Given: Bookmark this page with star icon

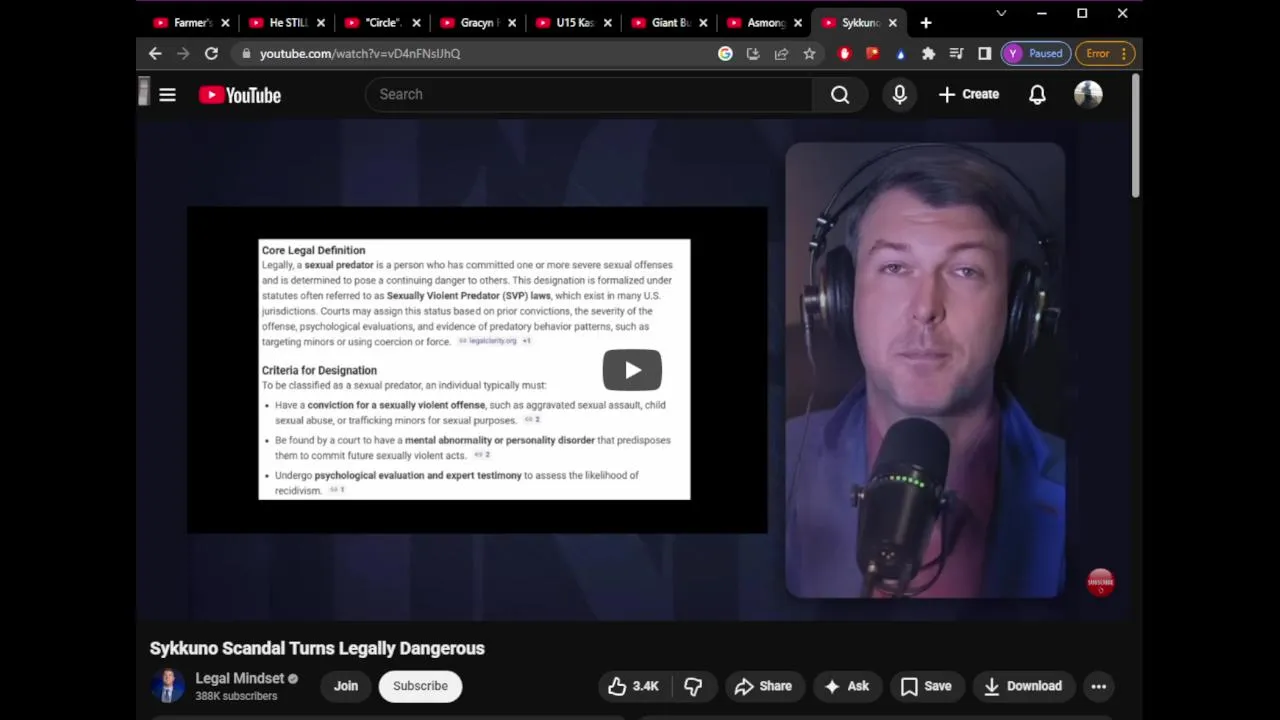Looking at the screenshot, I should pos(809,54).
